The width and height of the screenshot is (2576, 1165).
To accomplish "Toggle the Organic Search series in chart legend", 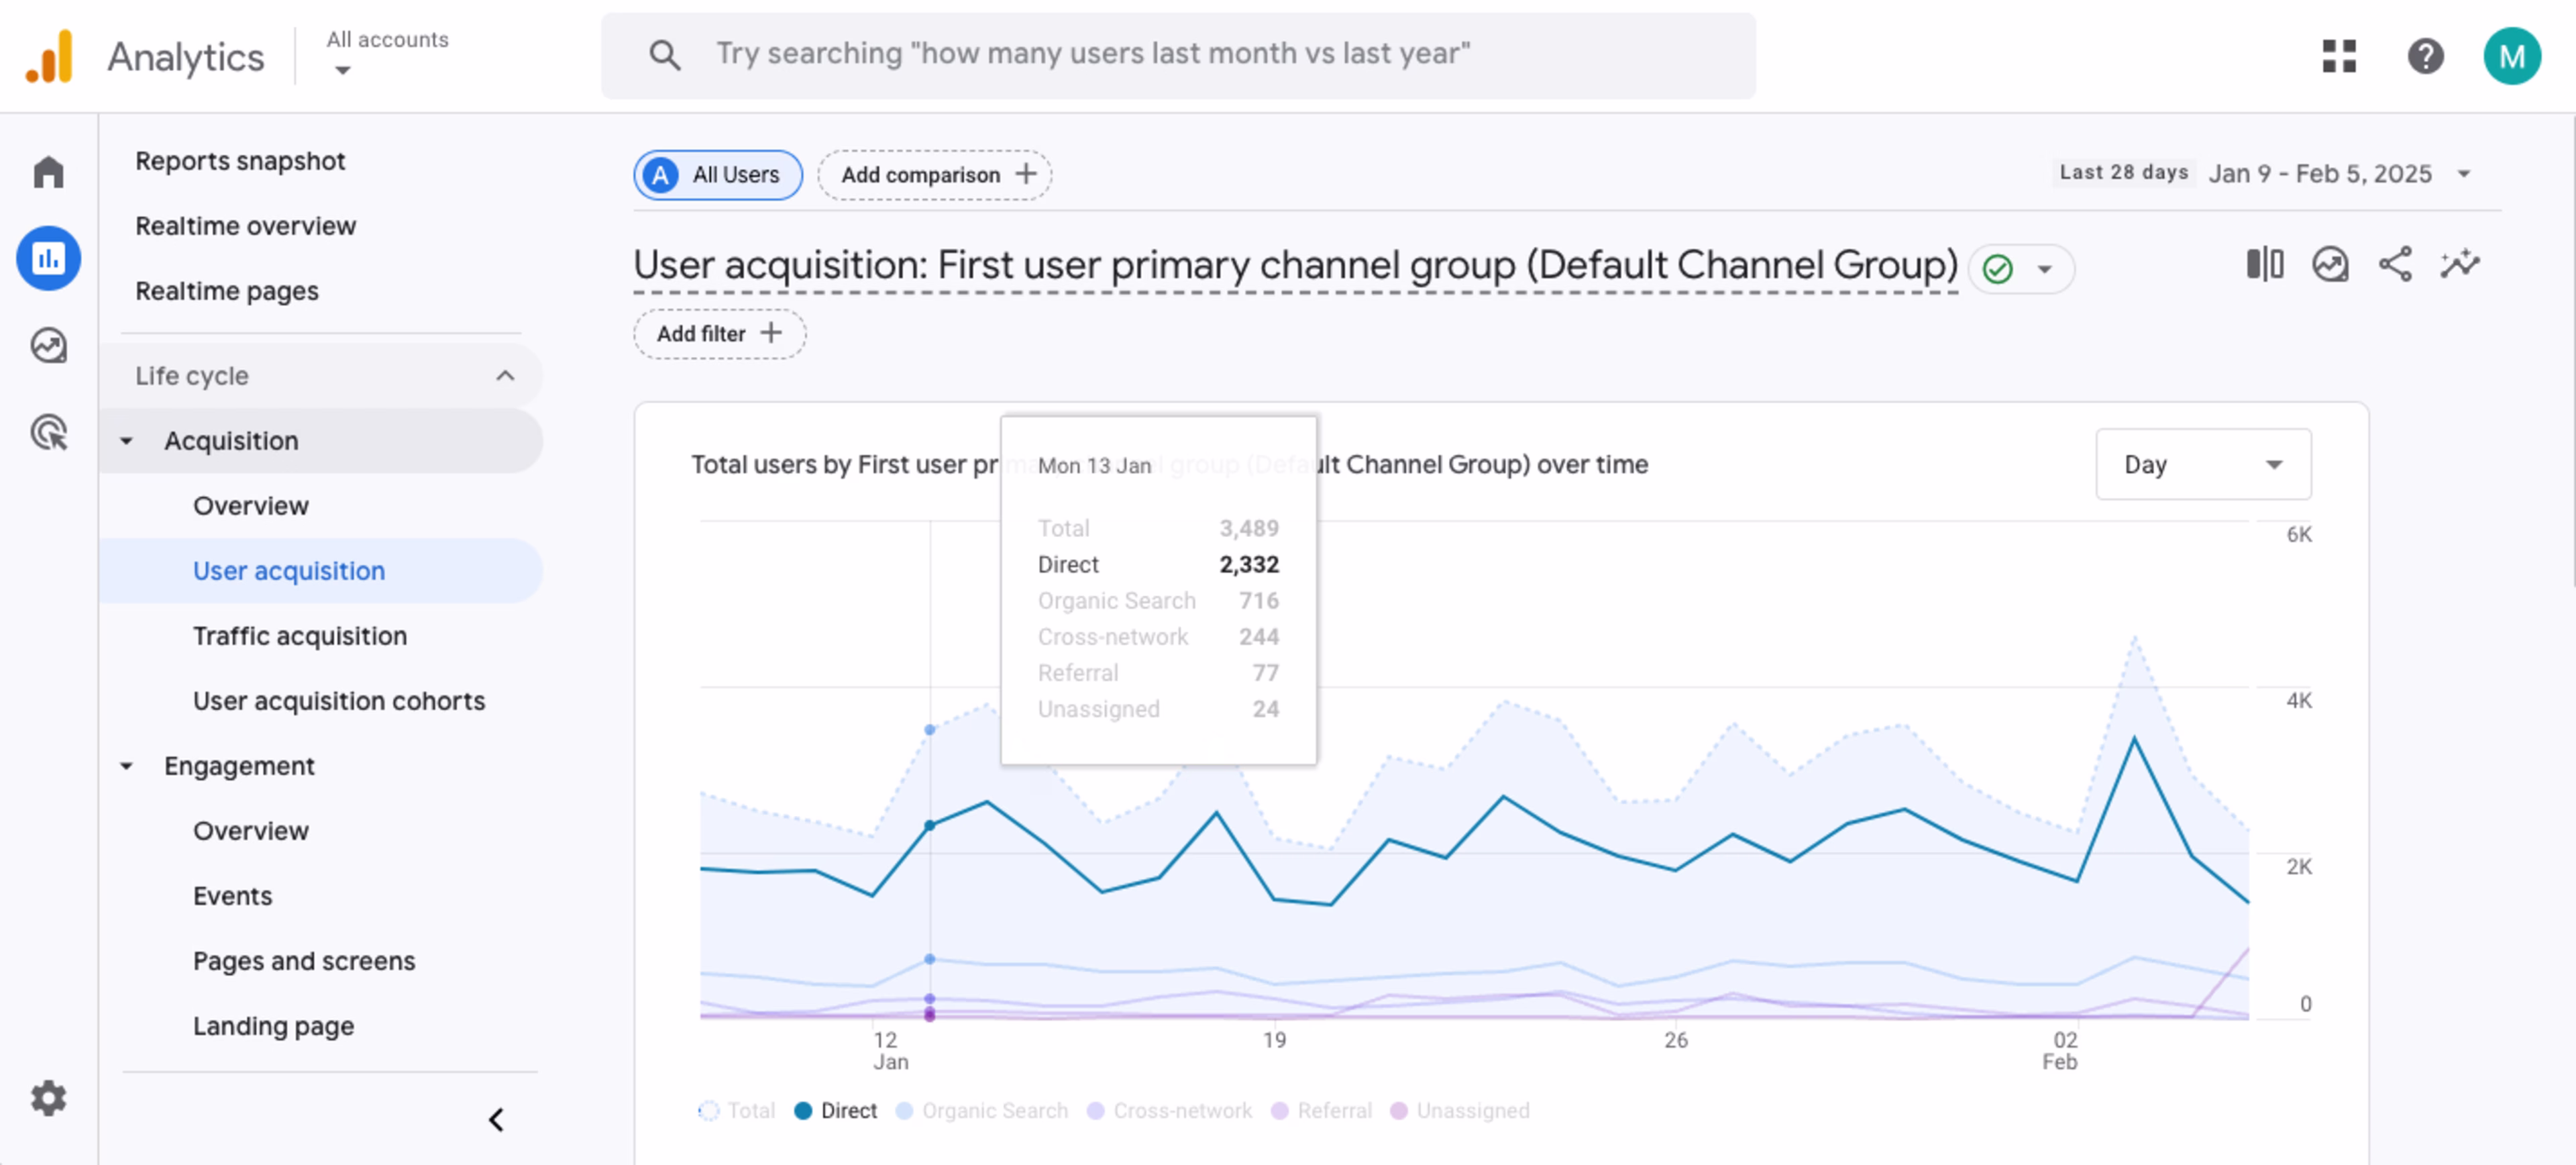I will tap(995, 1110).
